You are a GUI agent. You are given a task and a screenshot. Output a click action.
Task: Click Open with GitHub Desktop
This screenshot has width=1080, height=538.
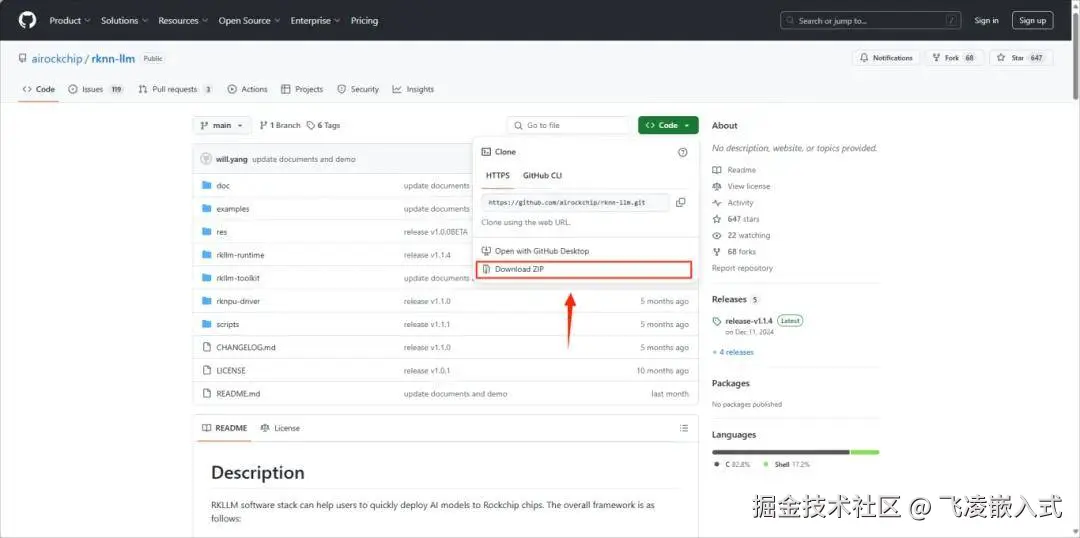(535, 251)
